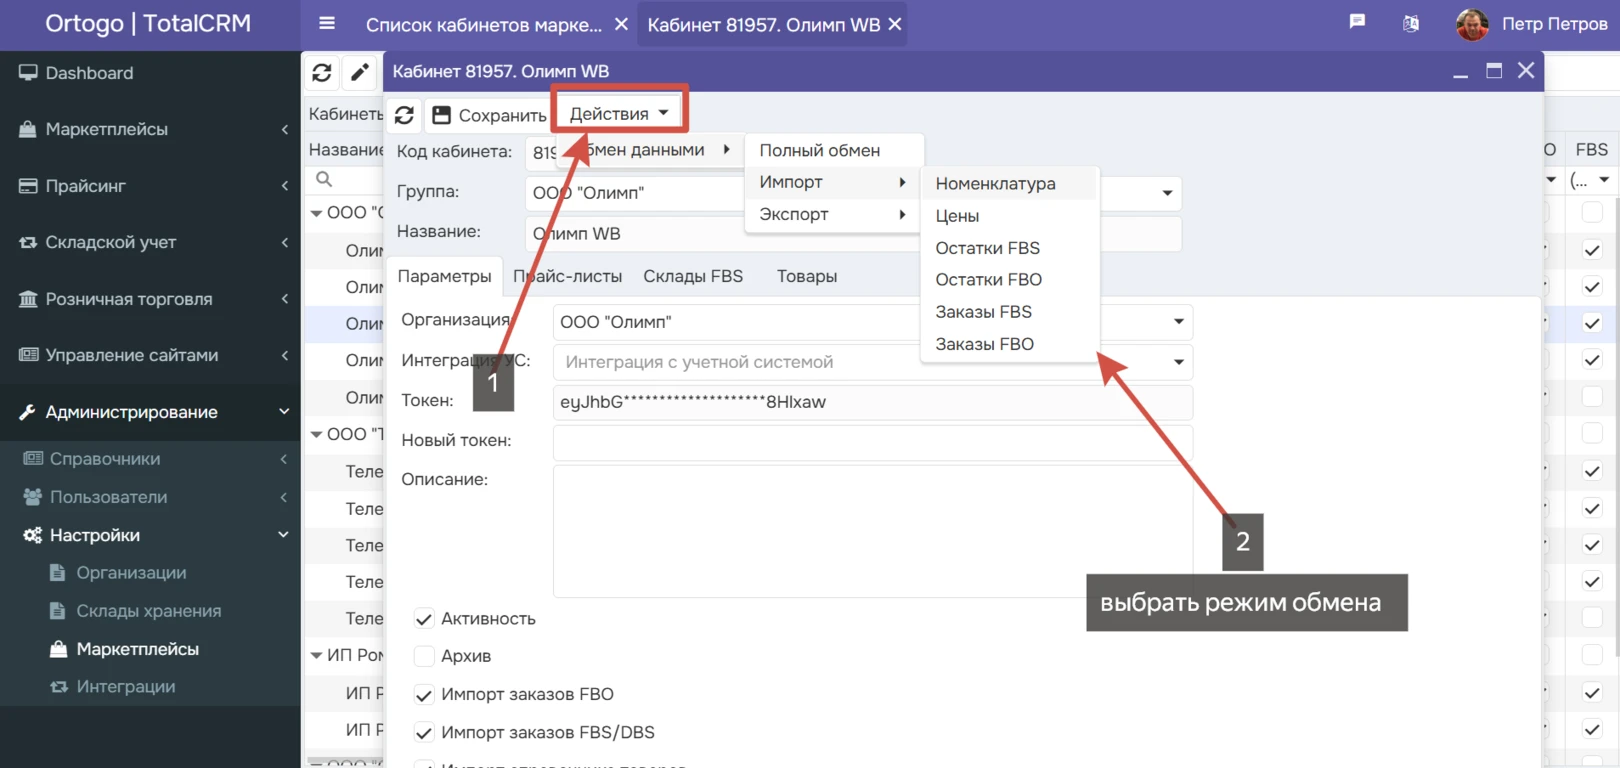Open Маркетплейсы under Настройки

click(137, 649)
